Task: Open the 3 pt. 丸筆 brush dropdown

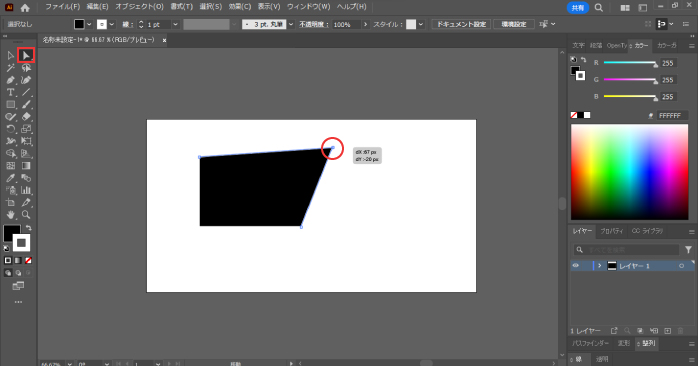Action: coord(291,24)
